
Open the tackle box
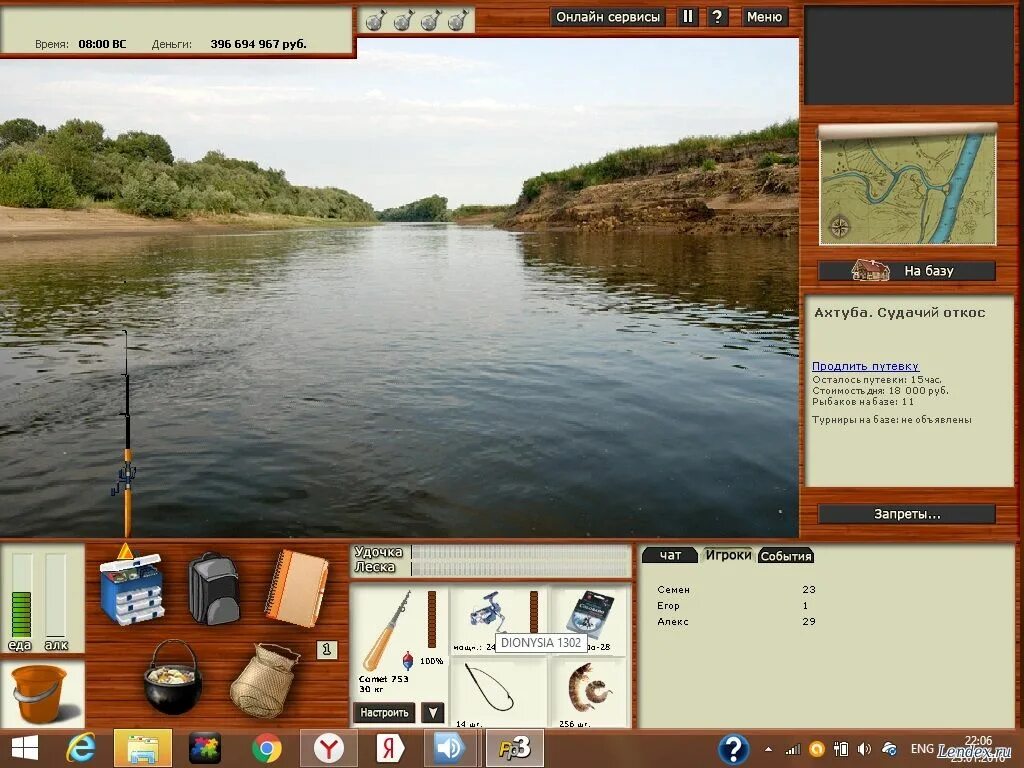(x=131, y=588)
